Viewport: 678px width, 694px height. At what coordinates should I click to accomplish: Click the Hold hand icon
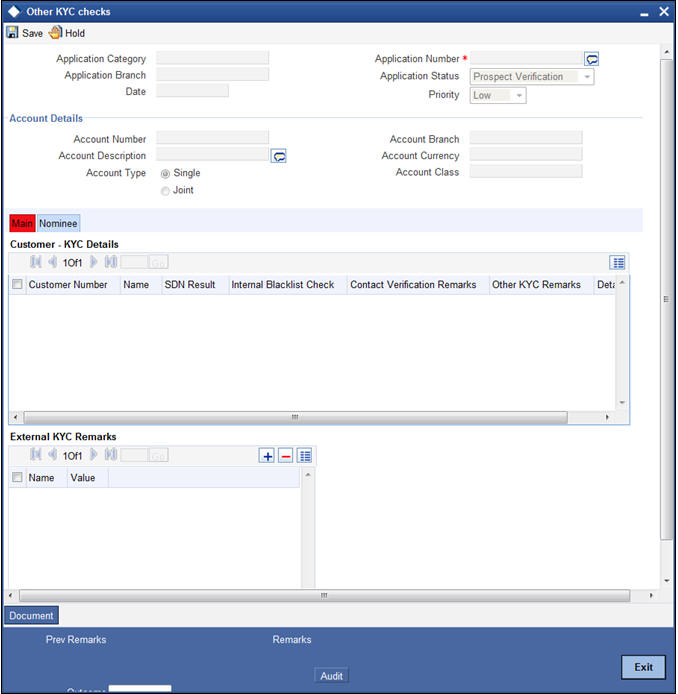click(x=55, y=32)
